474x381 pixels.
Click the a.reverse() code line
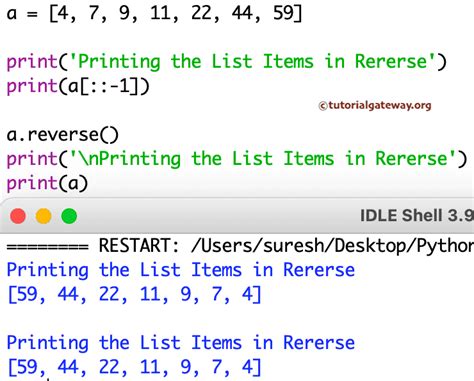[x=63, y=135]
